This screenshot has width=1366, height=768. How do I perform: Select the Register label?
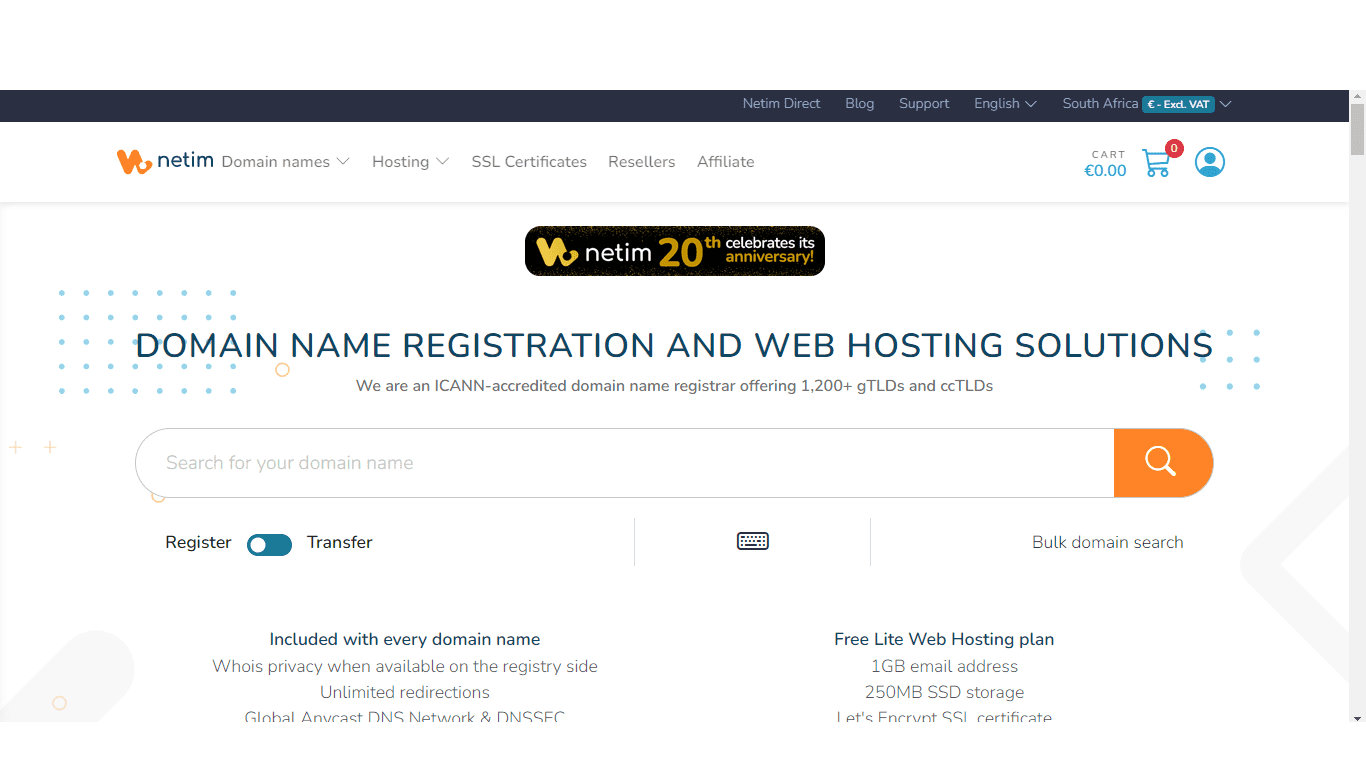(x=198, y=542)
